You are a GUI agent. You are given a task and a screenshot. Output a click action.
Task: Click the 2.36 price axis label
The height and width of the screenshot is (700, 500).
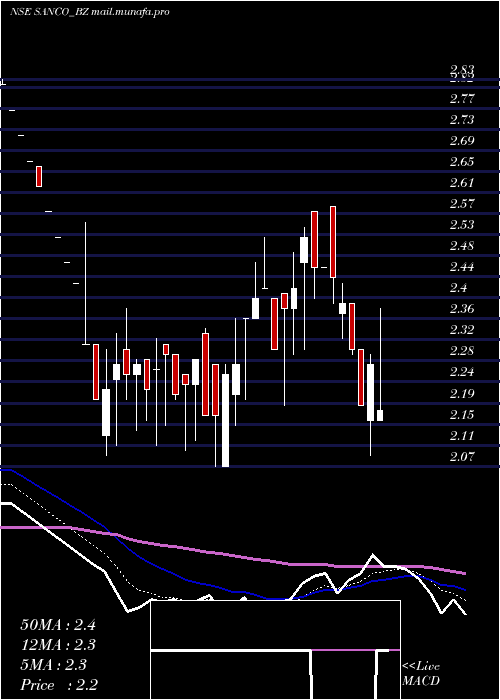coord(462,309)
